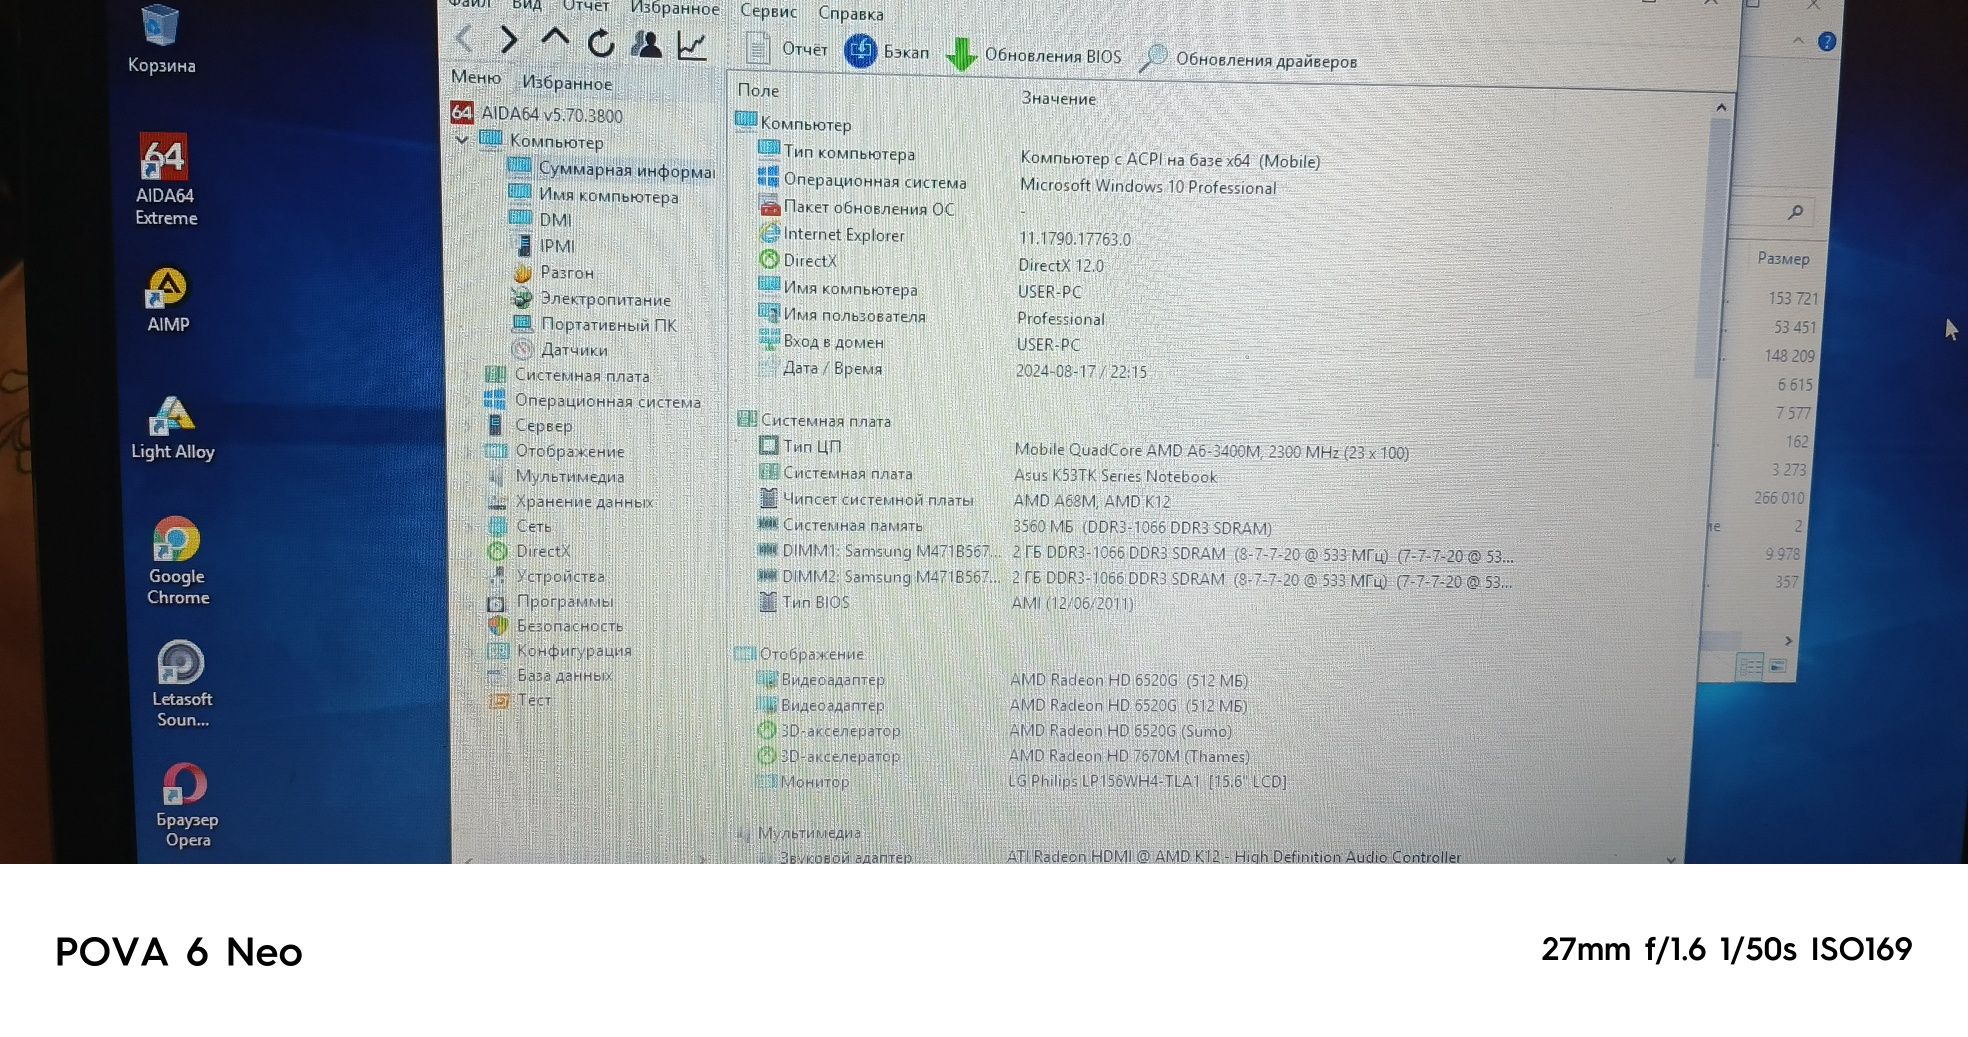This screenshot has height=1037, width=1968.
Task: Open the Отчёт report button
Action: [787, 48]
